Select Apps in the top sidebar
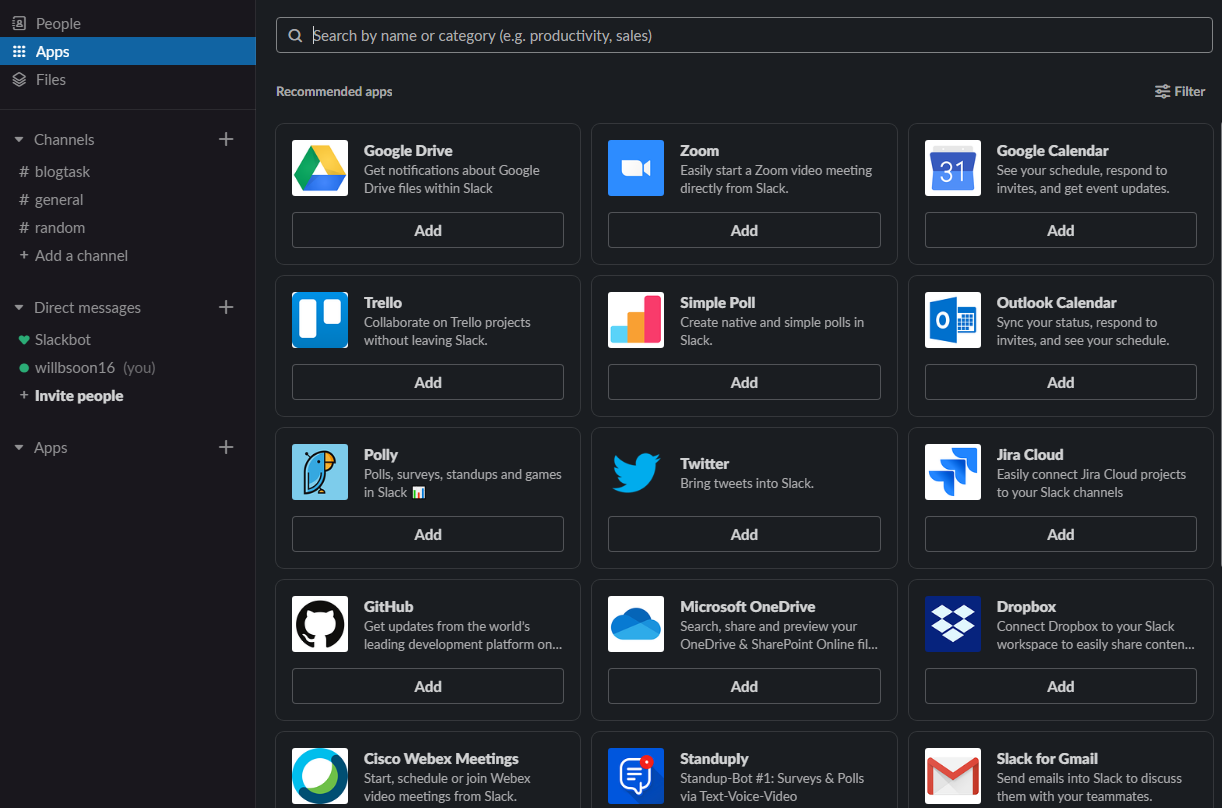Viewport: 1222px width, 808px height. (128, 51)
